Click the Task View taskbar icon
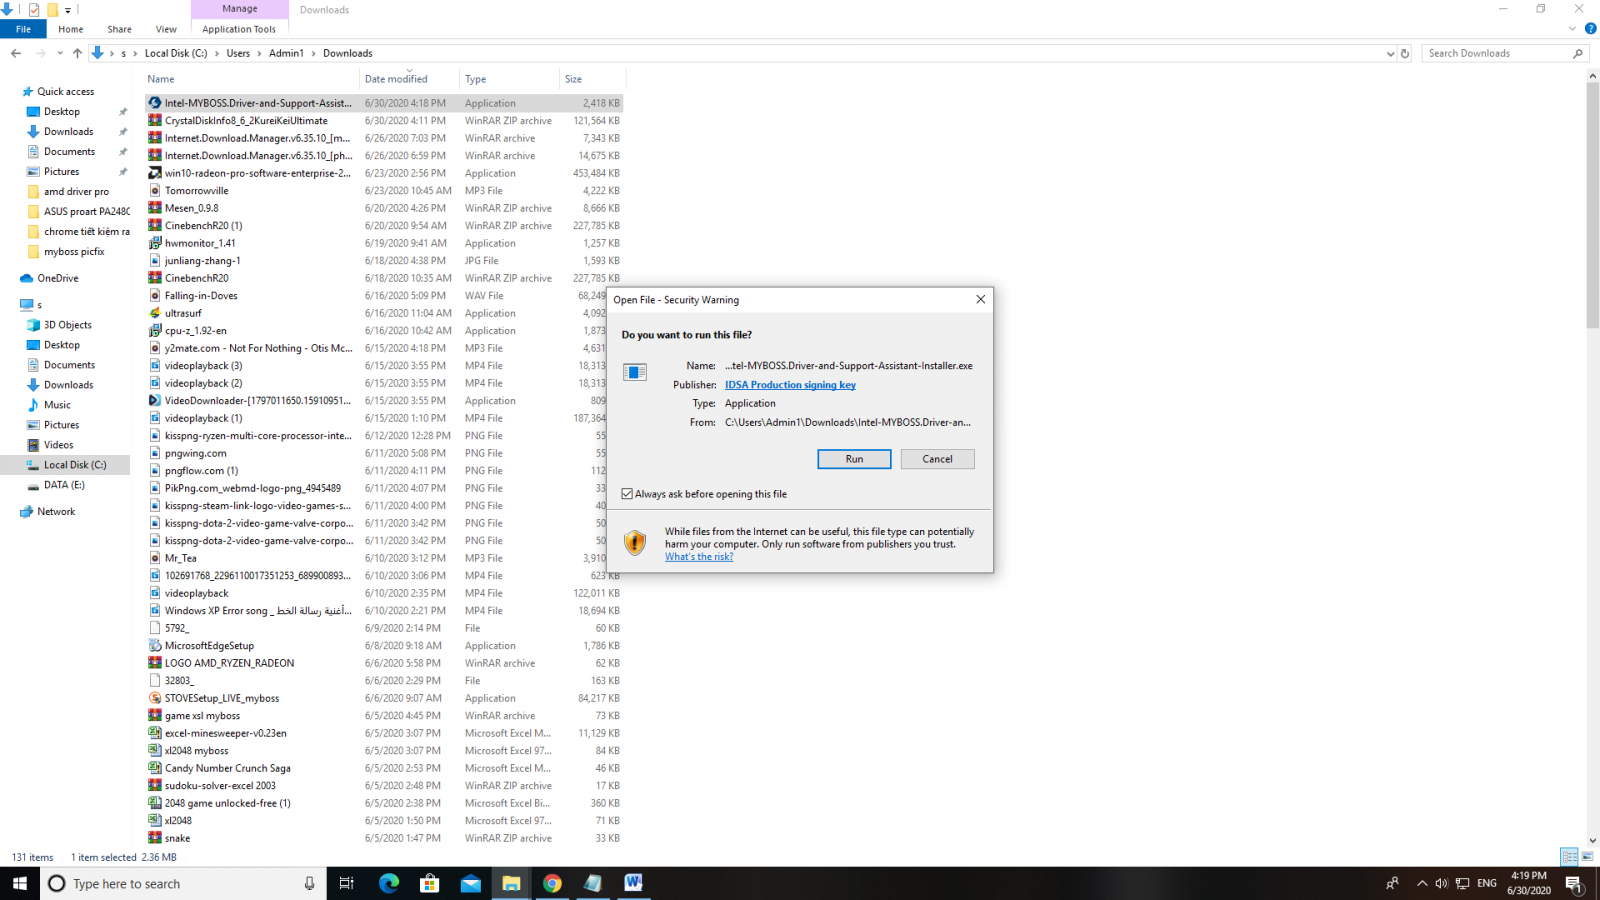 [x=347, y=883]
